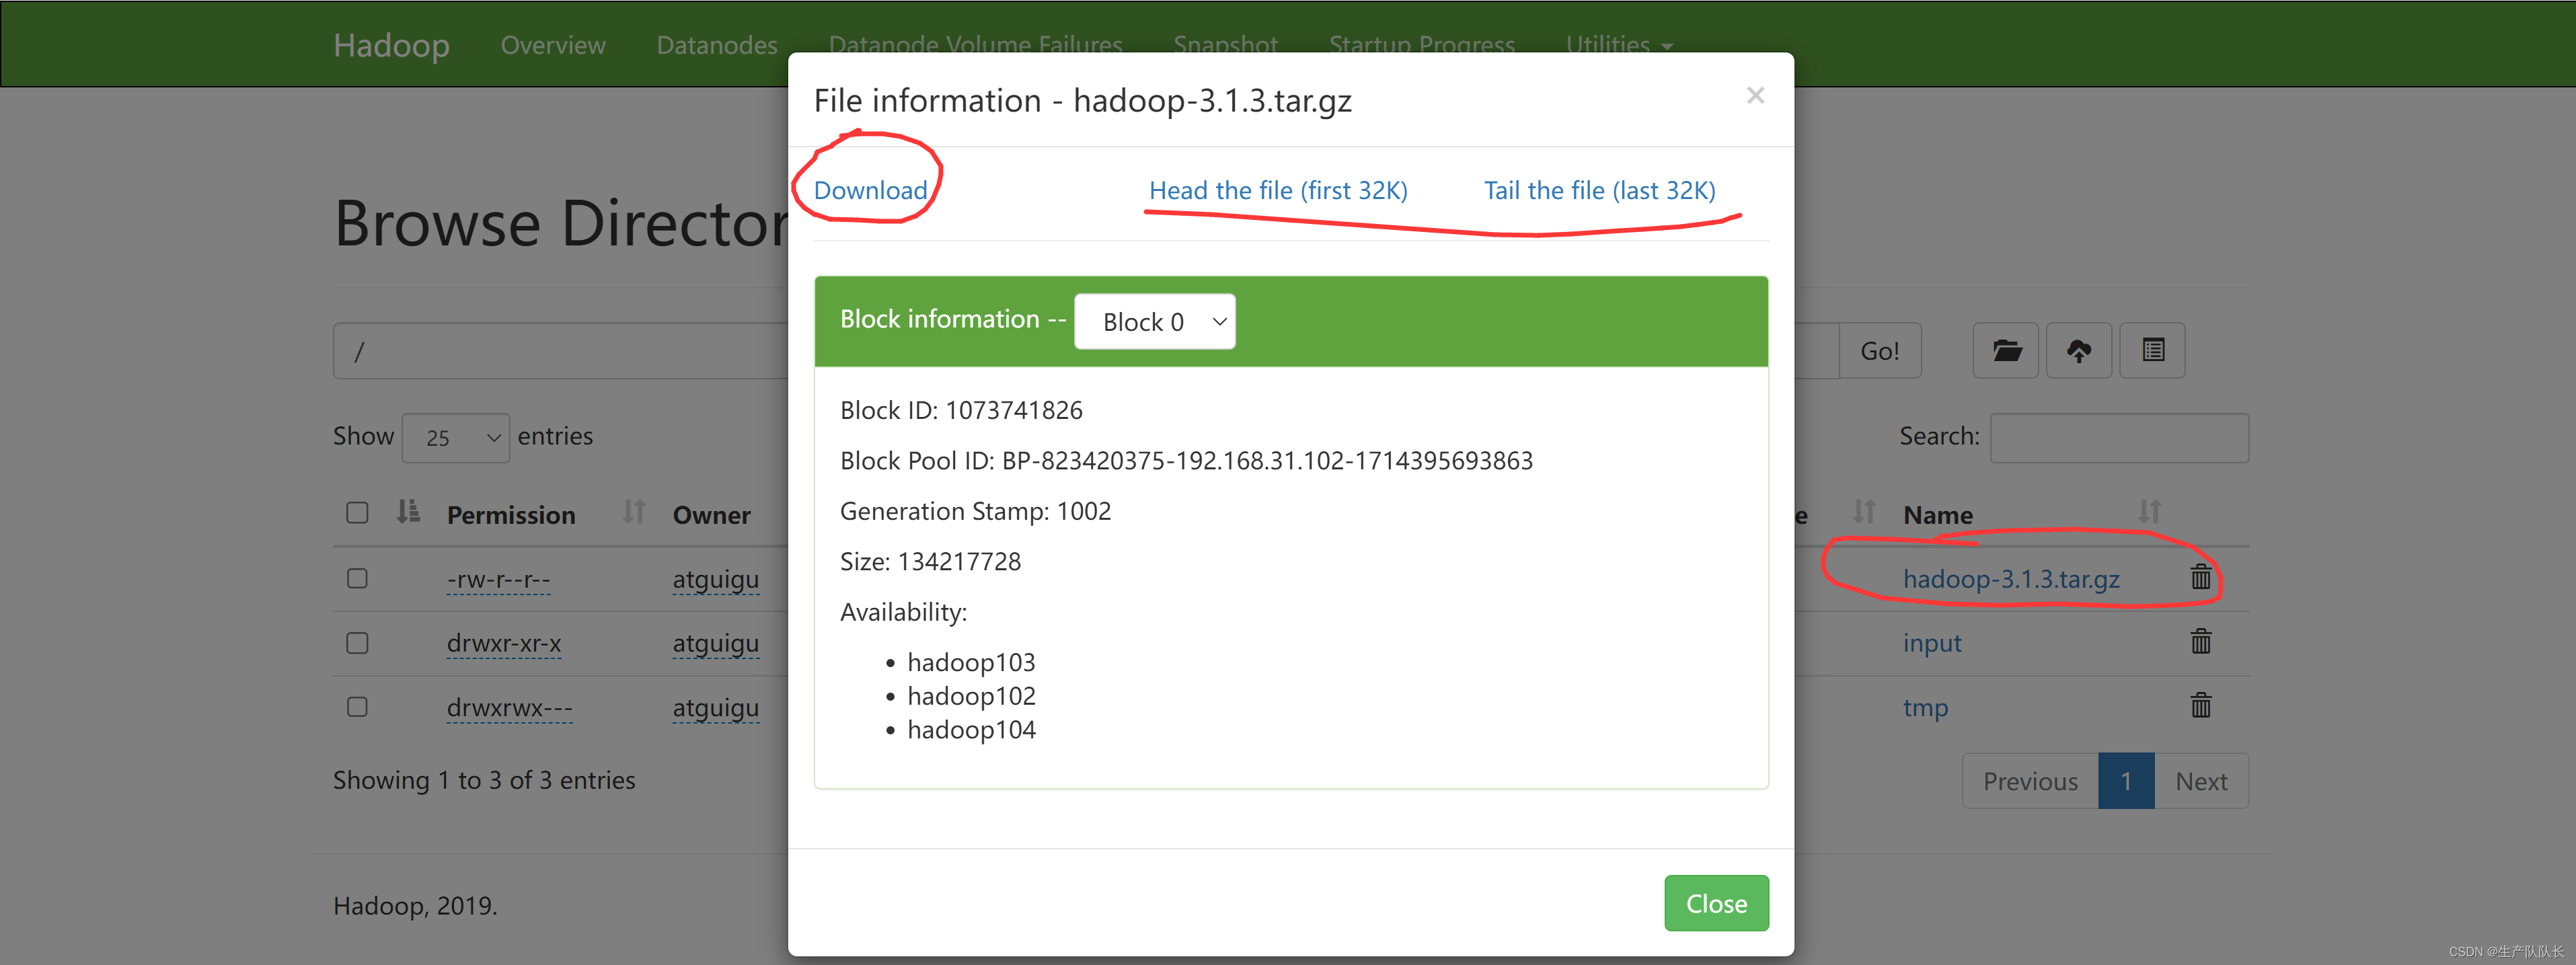Click trash icon for the input directory
This screenshot has height=965, width=2576.
pyautogui.click(x=2200, y=642)
